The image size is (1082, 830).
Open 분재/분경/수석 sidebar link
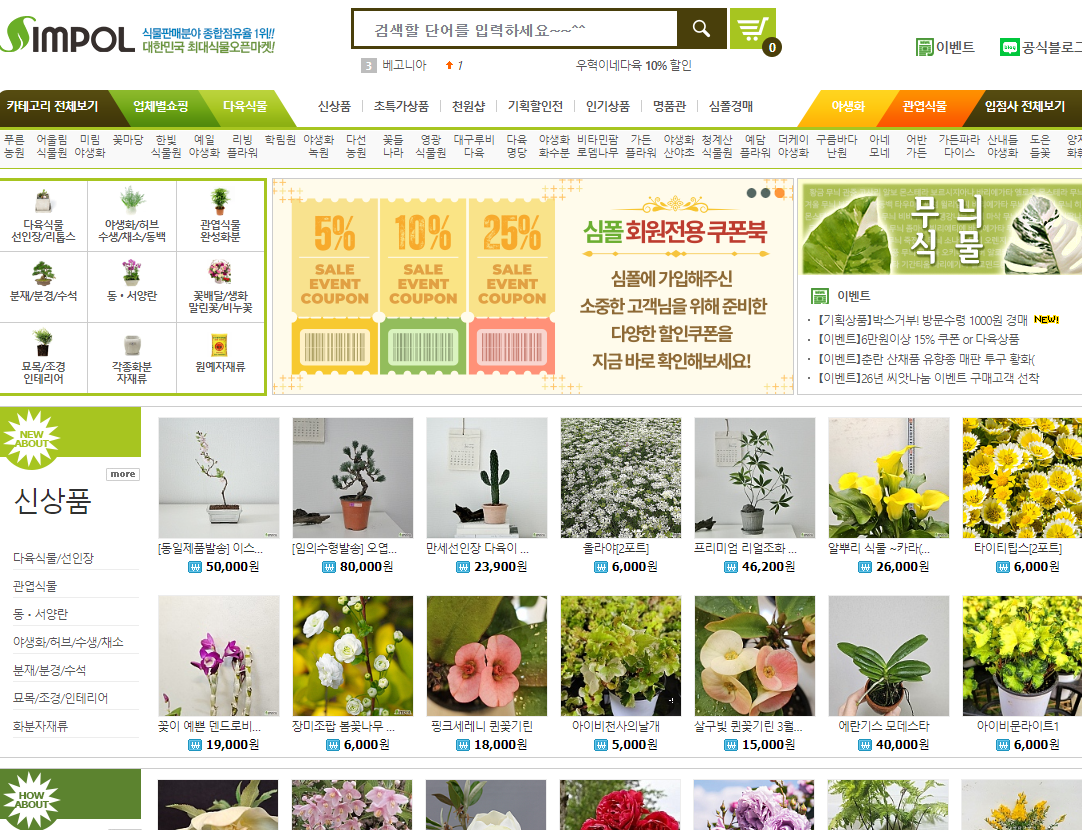pyautogui.click(x=49, y=670)
